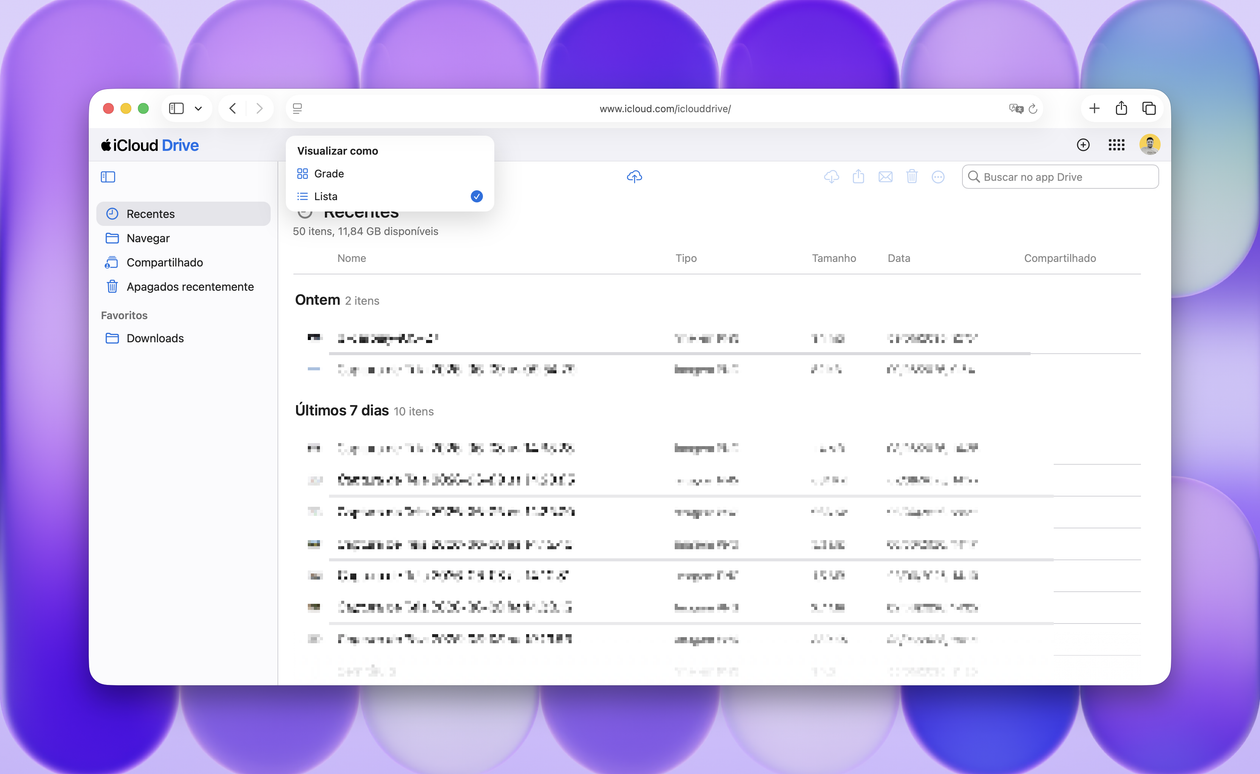
Task: Select the first file row under Ontem
Action: [717, 339]
